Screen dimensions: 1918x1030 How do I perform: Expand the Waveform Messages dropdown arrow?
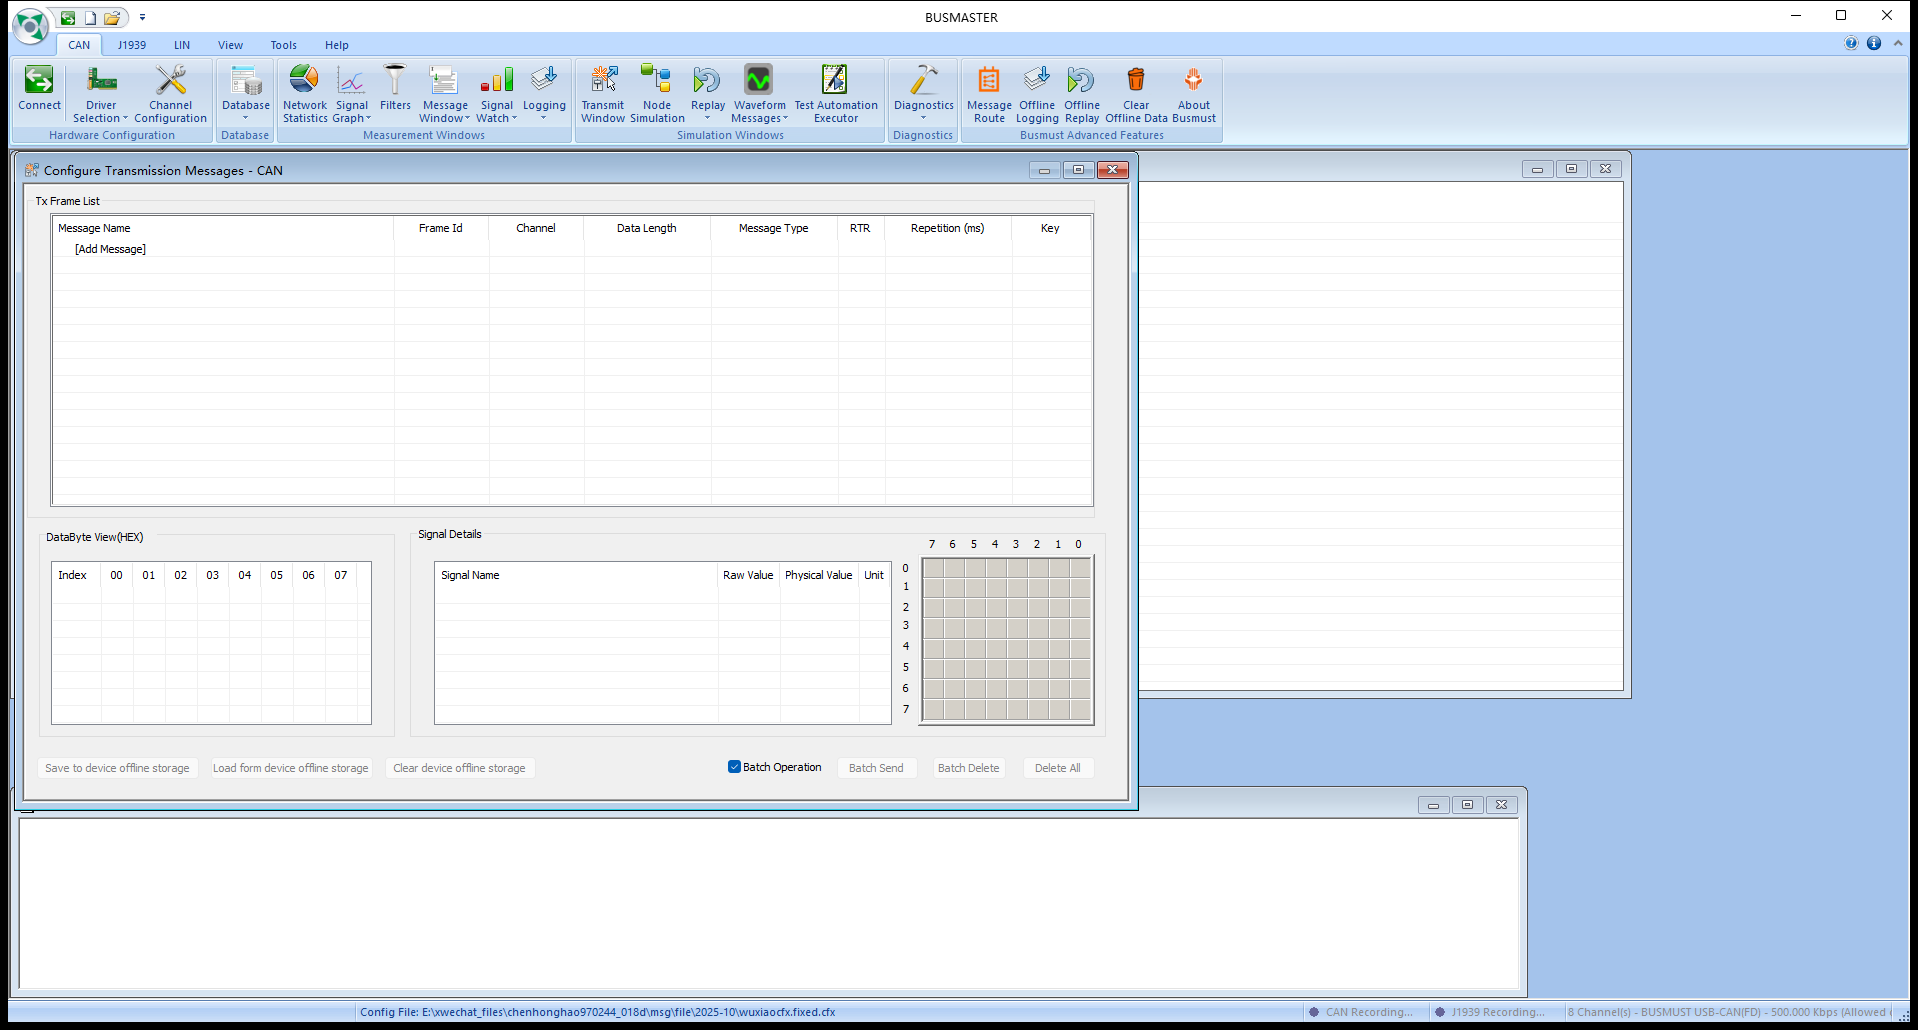coord(785,118)
